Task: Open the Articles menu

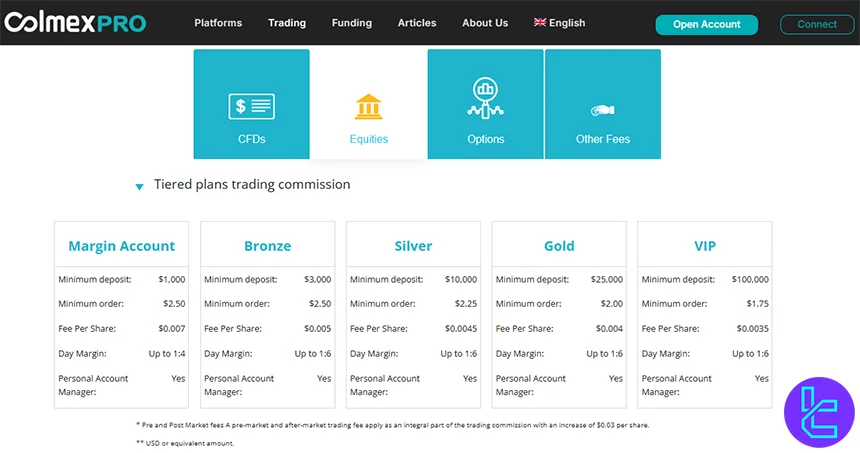Action: click(417, 23)
